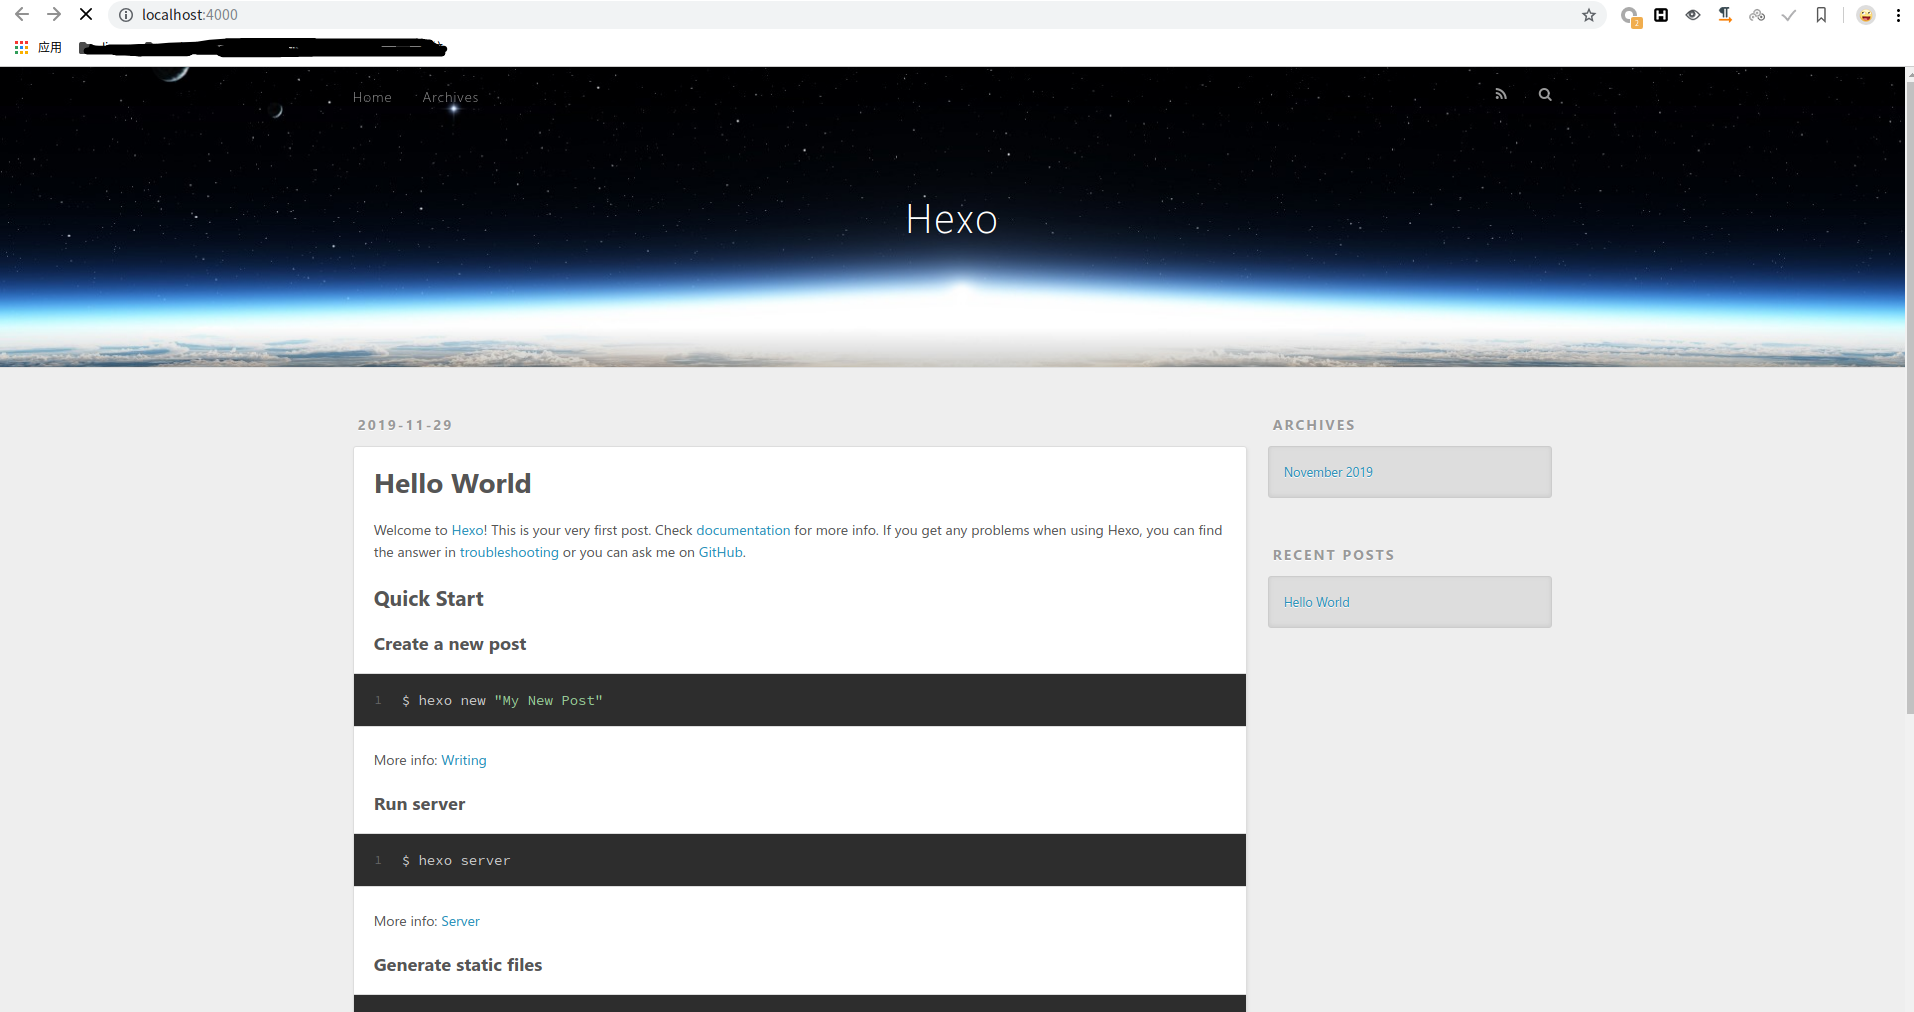Open the Hello World post title

[x=452, y=484]
